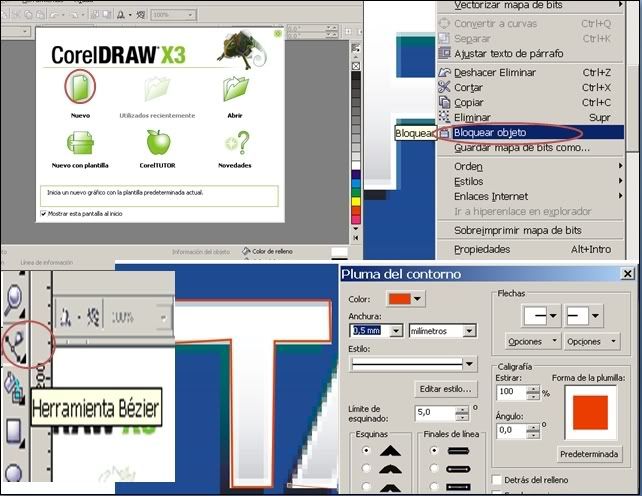Select the rectangle tool in toolbox
Image resolution: width=642 pixels, height=496 pixels.
14,433
